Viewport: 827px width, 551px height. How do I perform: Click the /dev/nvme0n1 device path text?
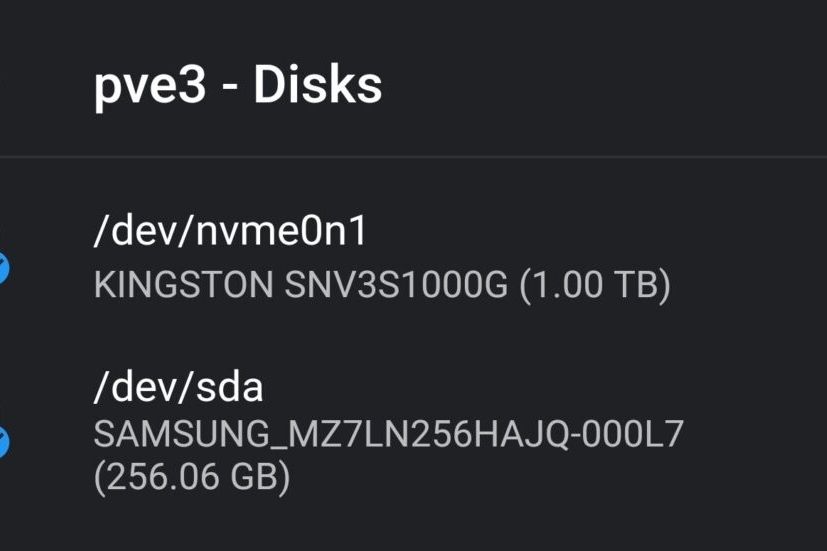click(230, 231)
